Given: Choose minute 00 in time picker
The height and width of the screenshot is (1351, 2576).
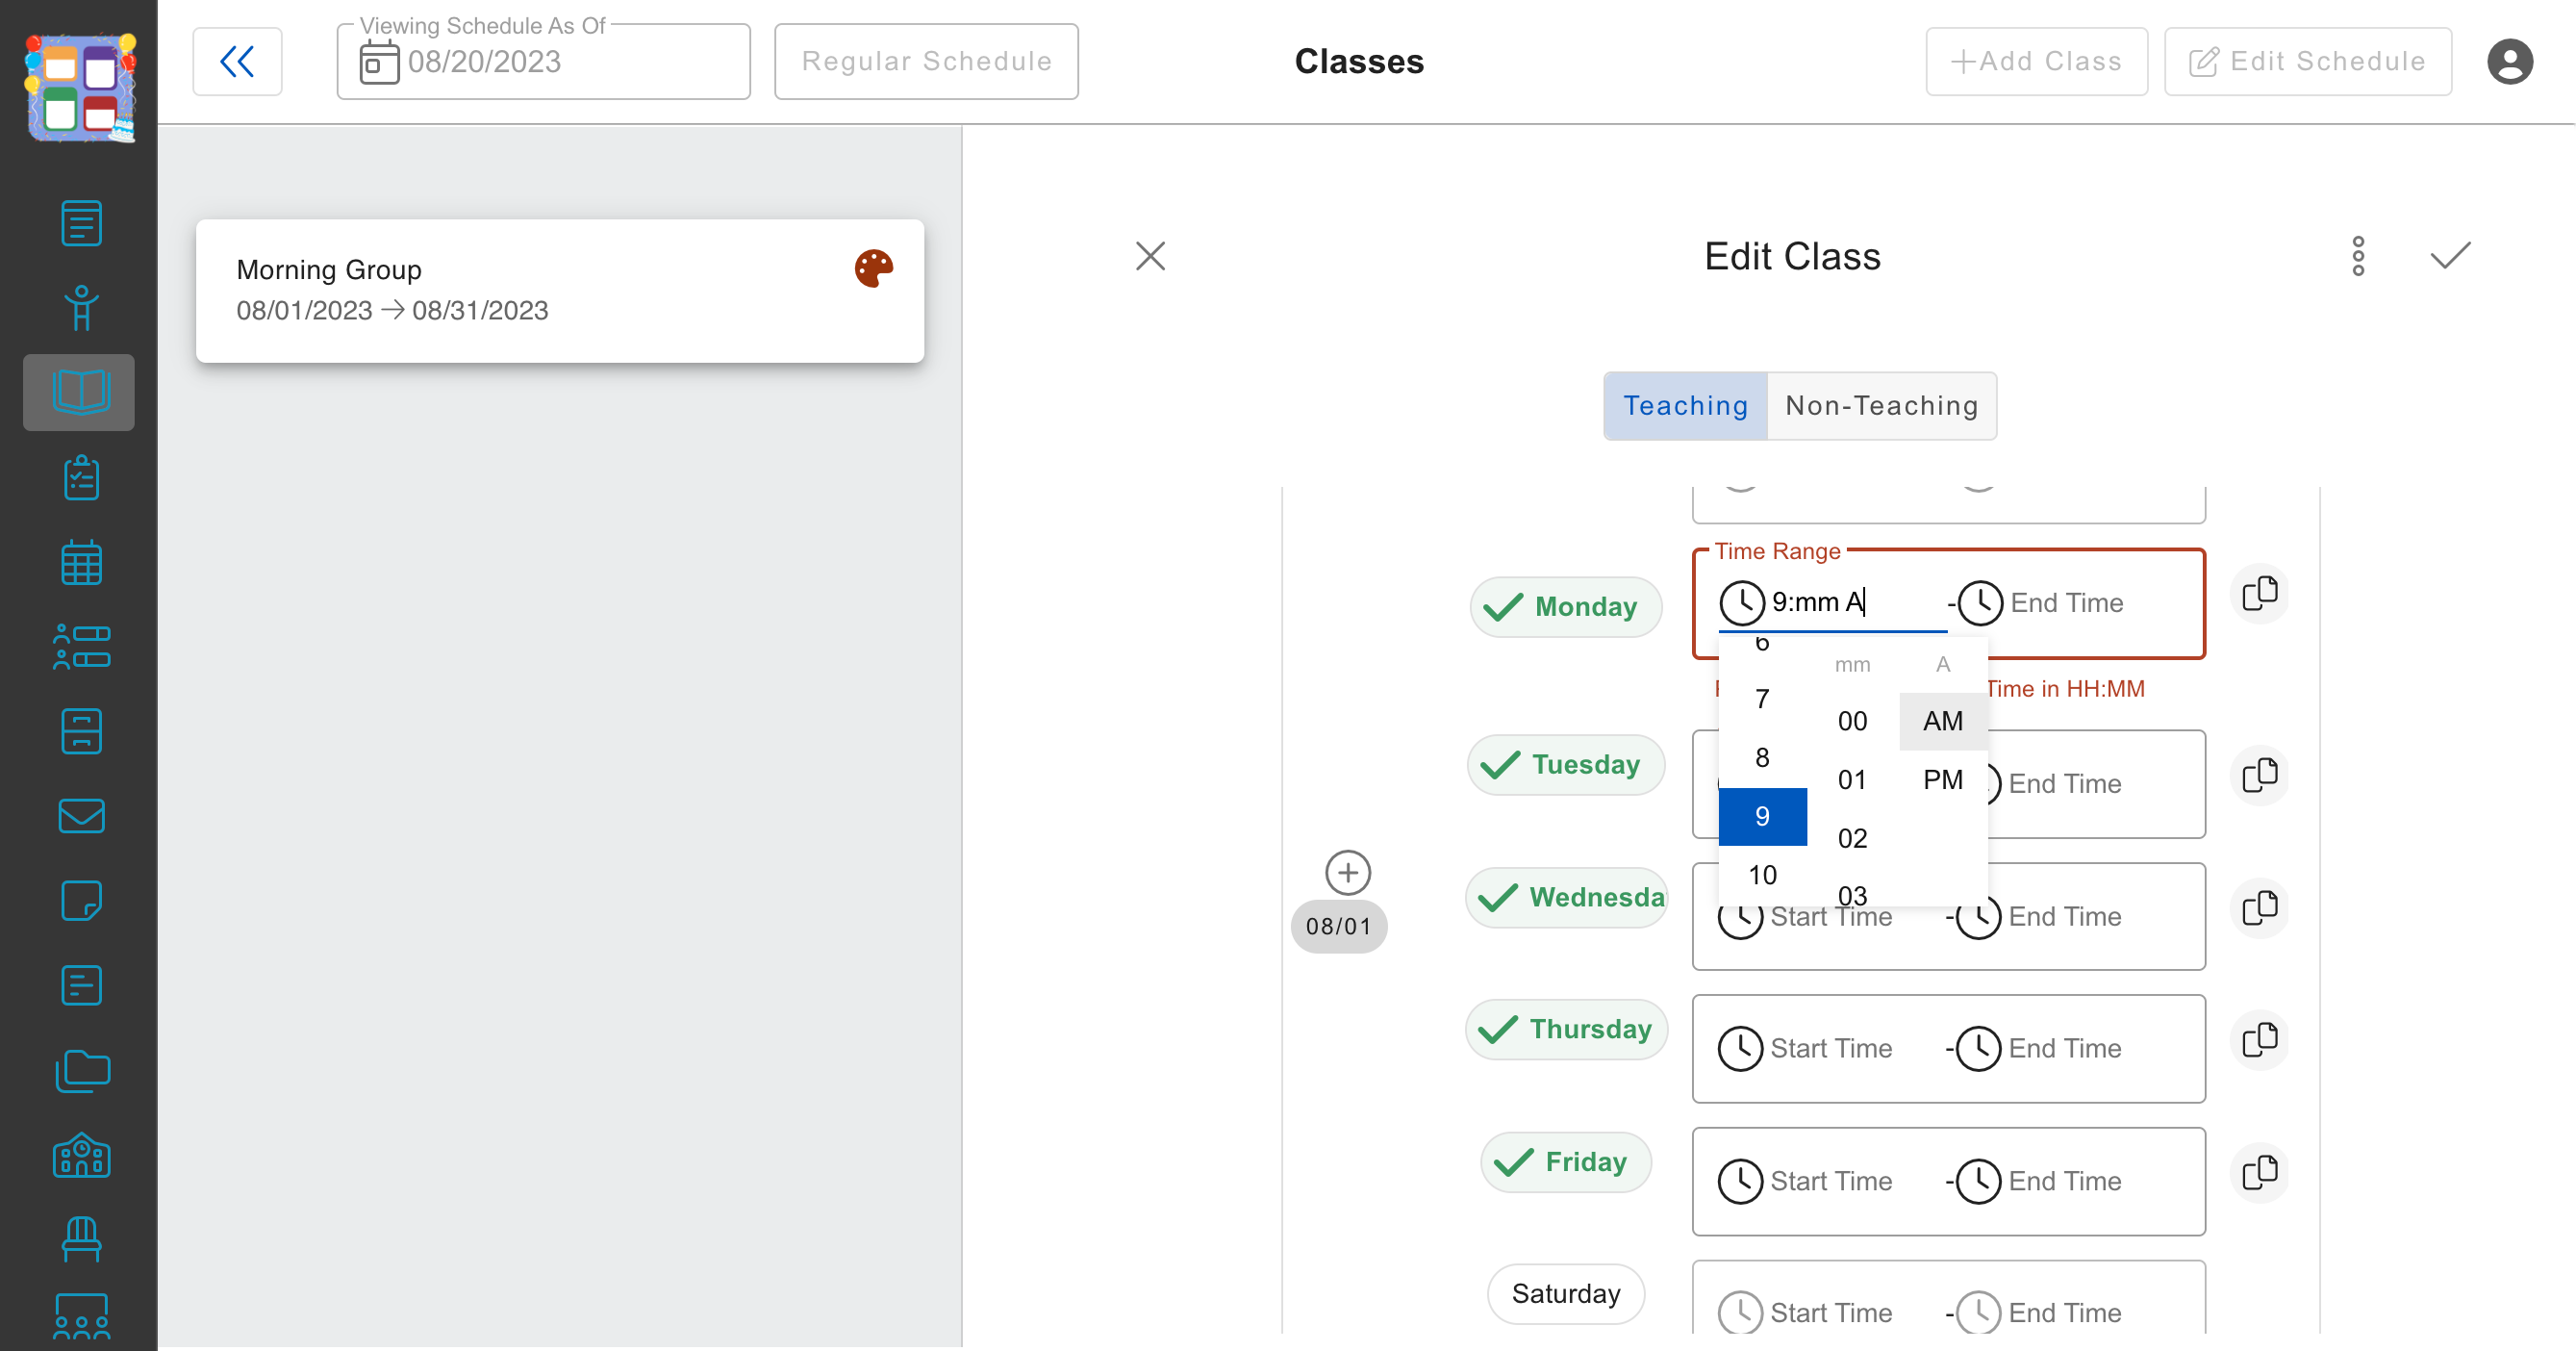Looking at the screenshot, I should [1853, 721].
